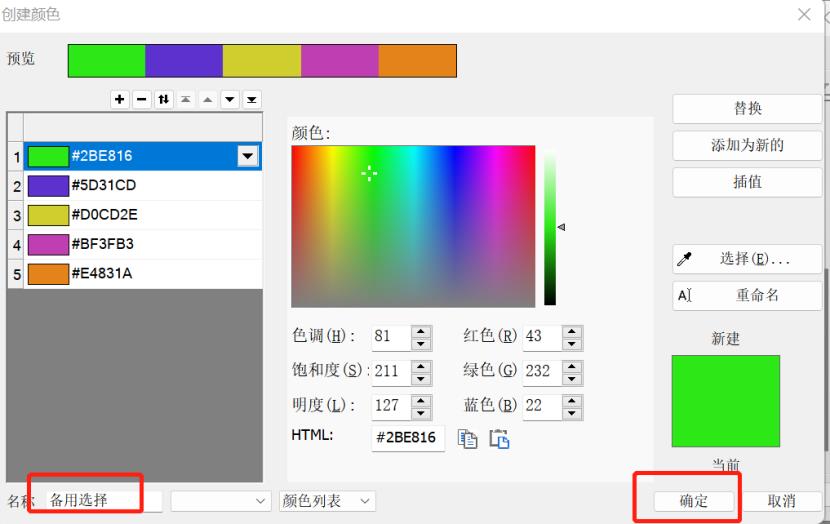Click the 重命名 button
Screen dimensions: 830x524
tap(747, 295)
